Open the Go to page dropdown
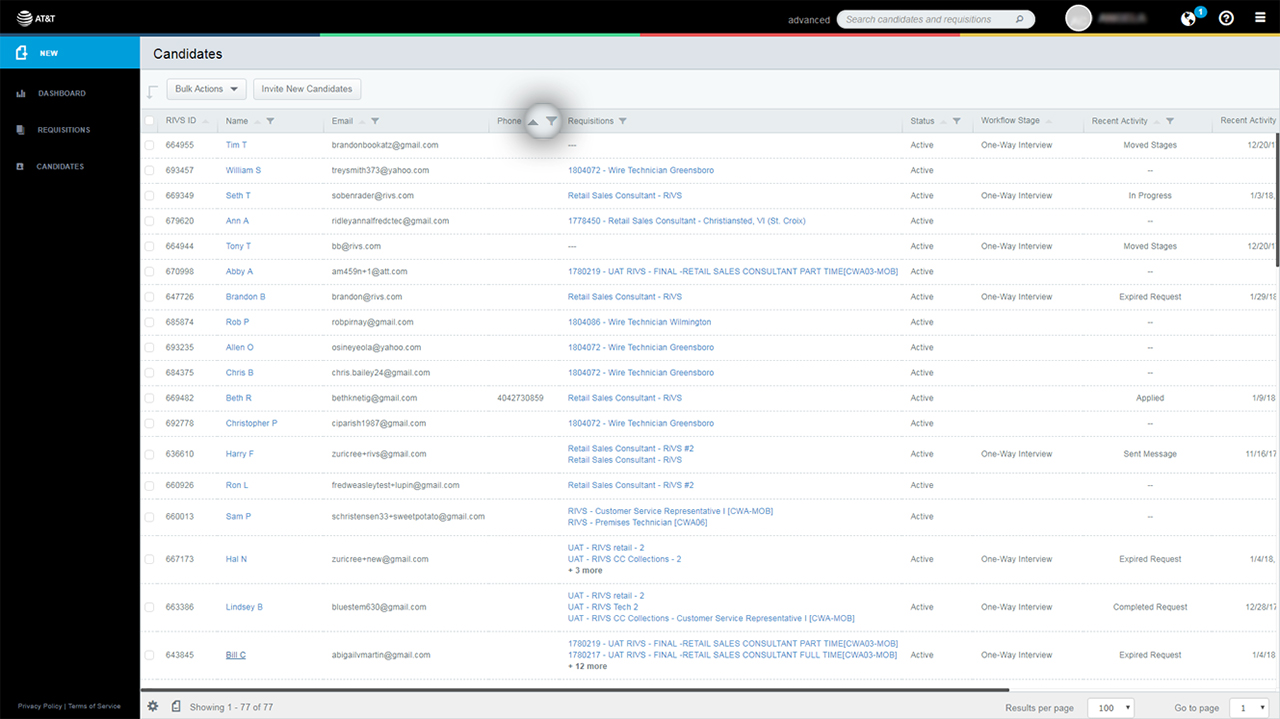The image size is (1280, 719). (1250, 707)
